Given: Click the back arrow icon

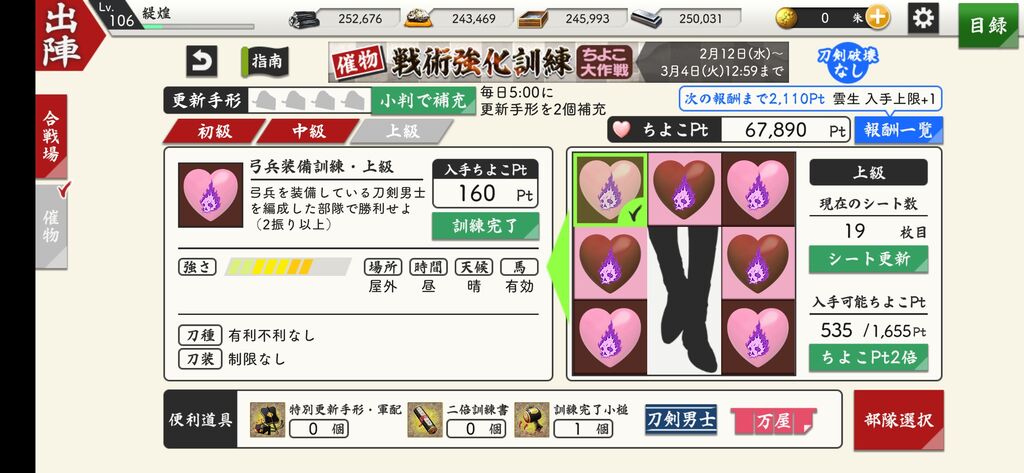Looking at the screenshot, I should click(201, 61).
